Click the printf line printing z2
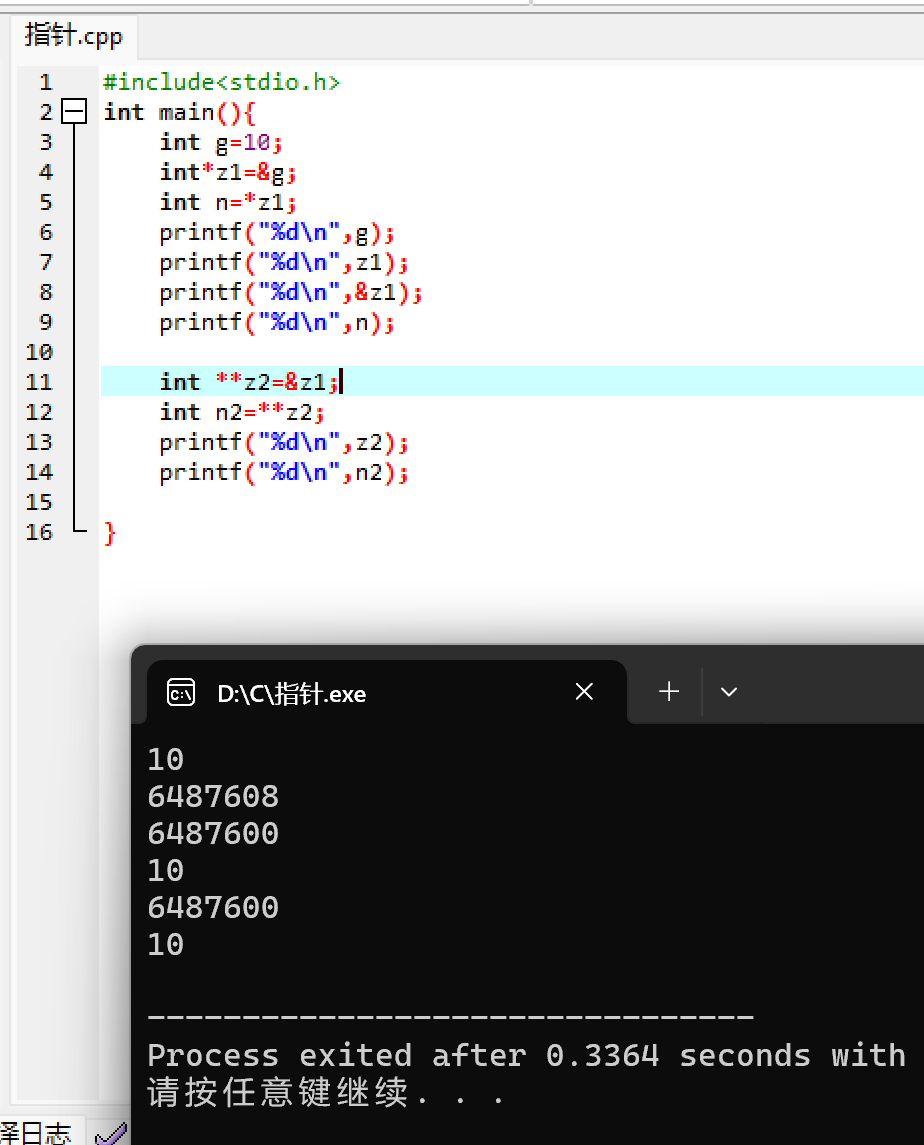The height and width of the screenshot is (1145, 924). point(284,443)
